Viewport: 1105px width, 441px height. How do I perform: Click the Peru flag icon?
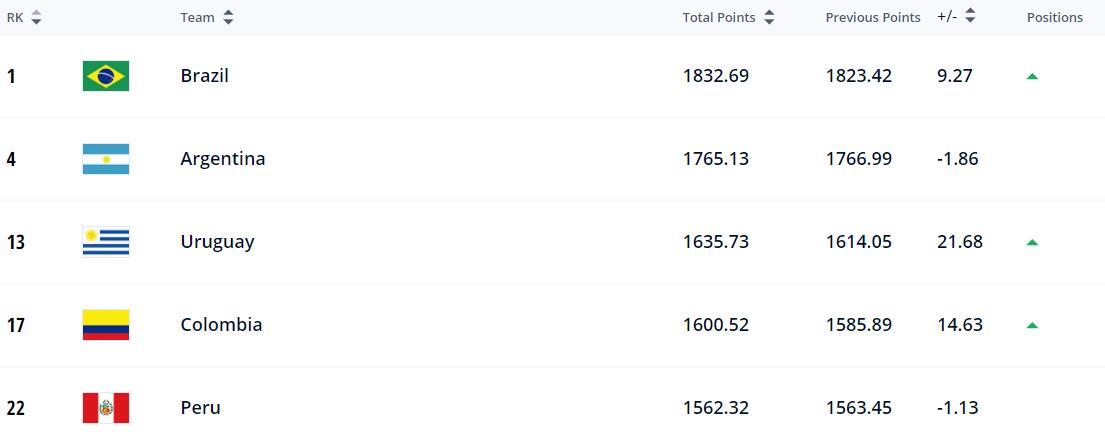pos(105,408)
